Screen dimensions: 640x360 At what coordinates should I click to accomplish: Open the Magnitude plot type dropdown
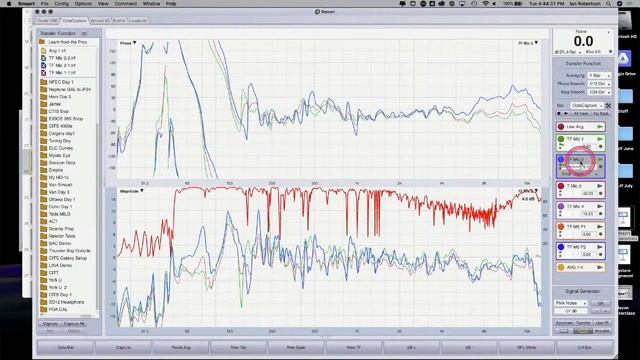pyautogui.click(x=131, y=191)
